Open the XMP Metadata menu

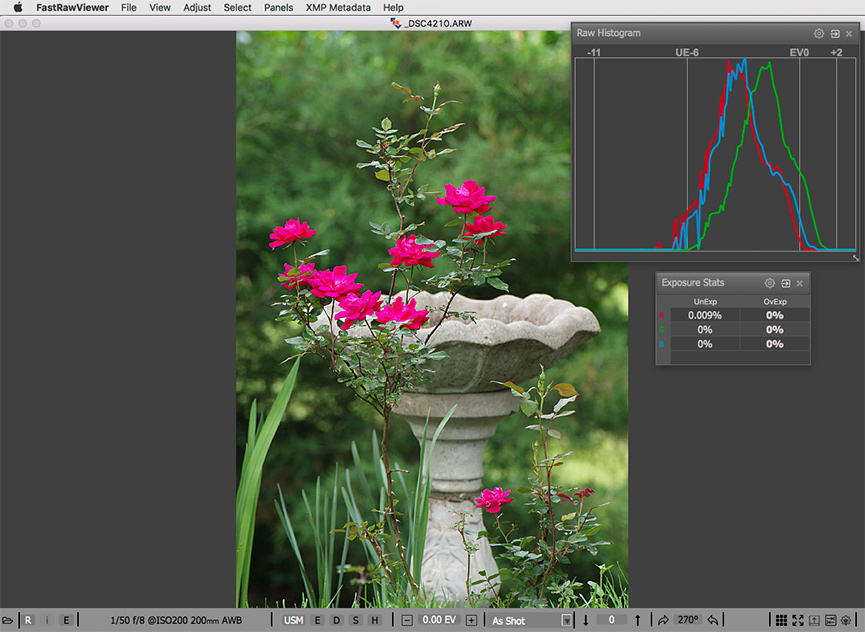pyautogui.click(x=338, y=7)
